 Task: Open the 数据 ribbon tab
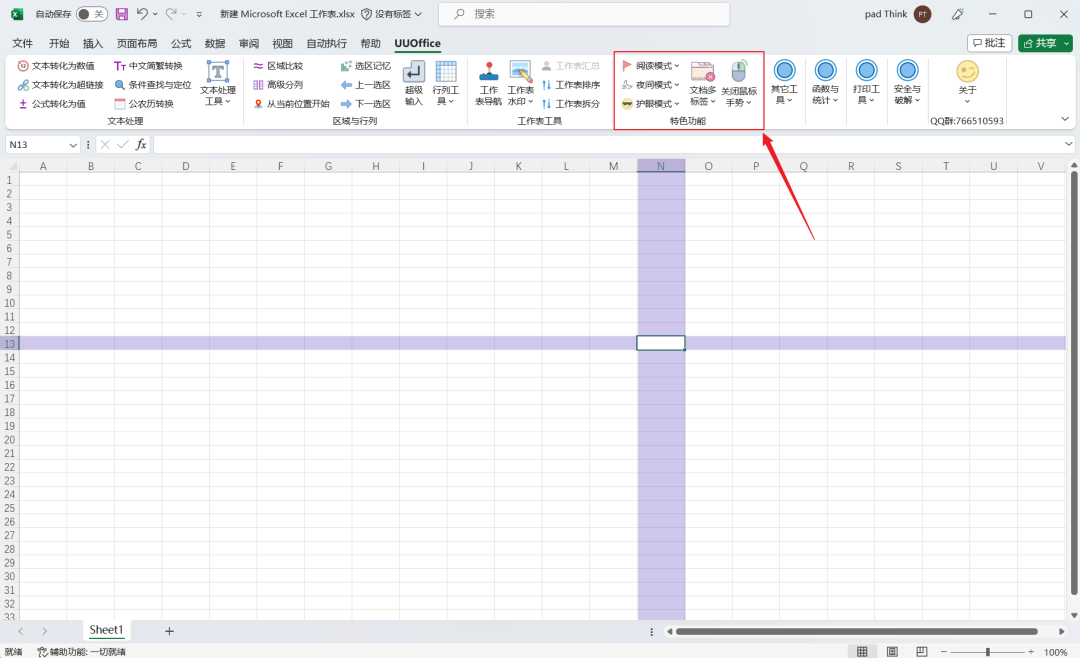pyautogui.click(x=214, y=43)
